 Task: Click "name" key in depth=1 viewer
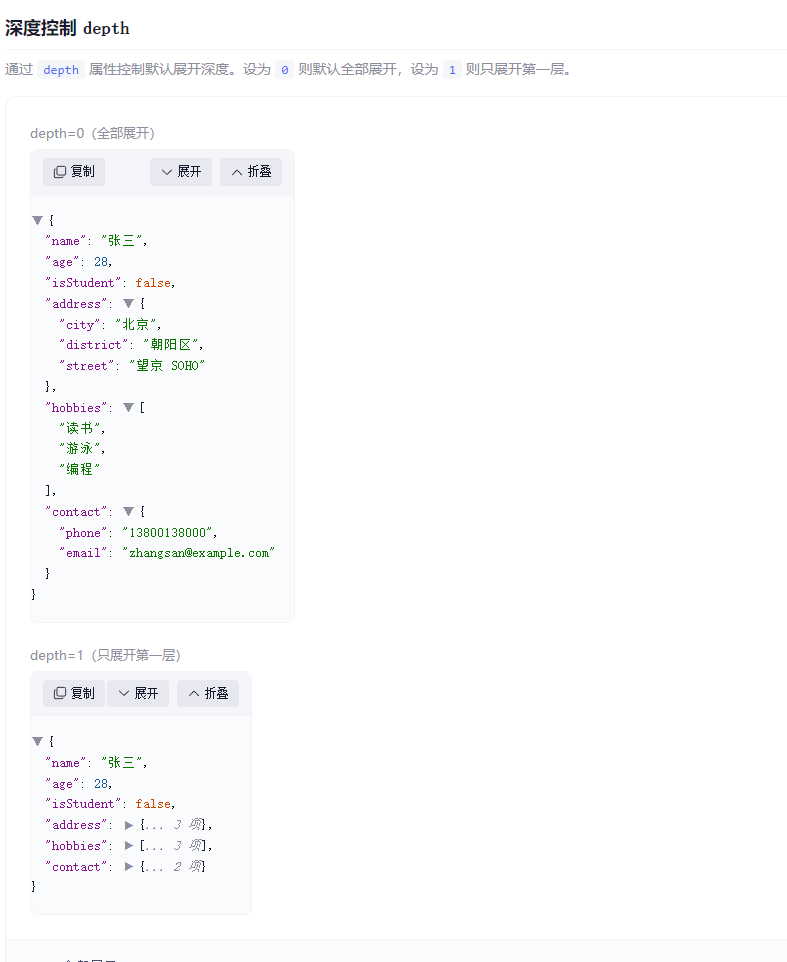[x=66, y=763]
